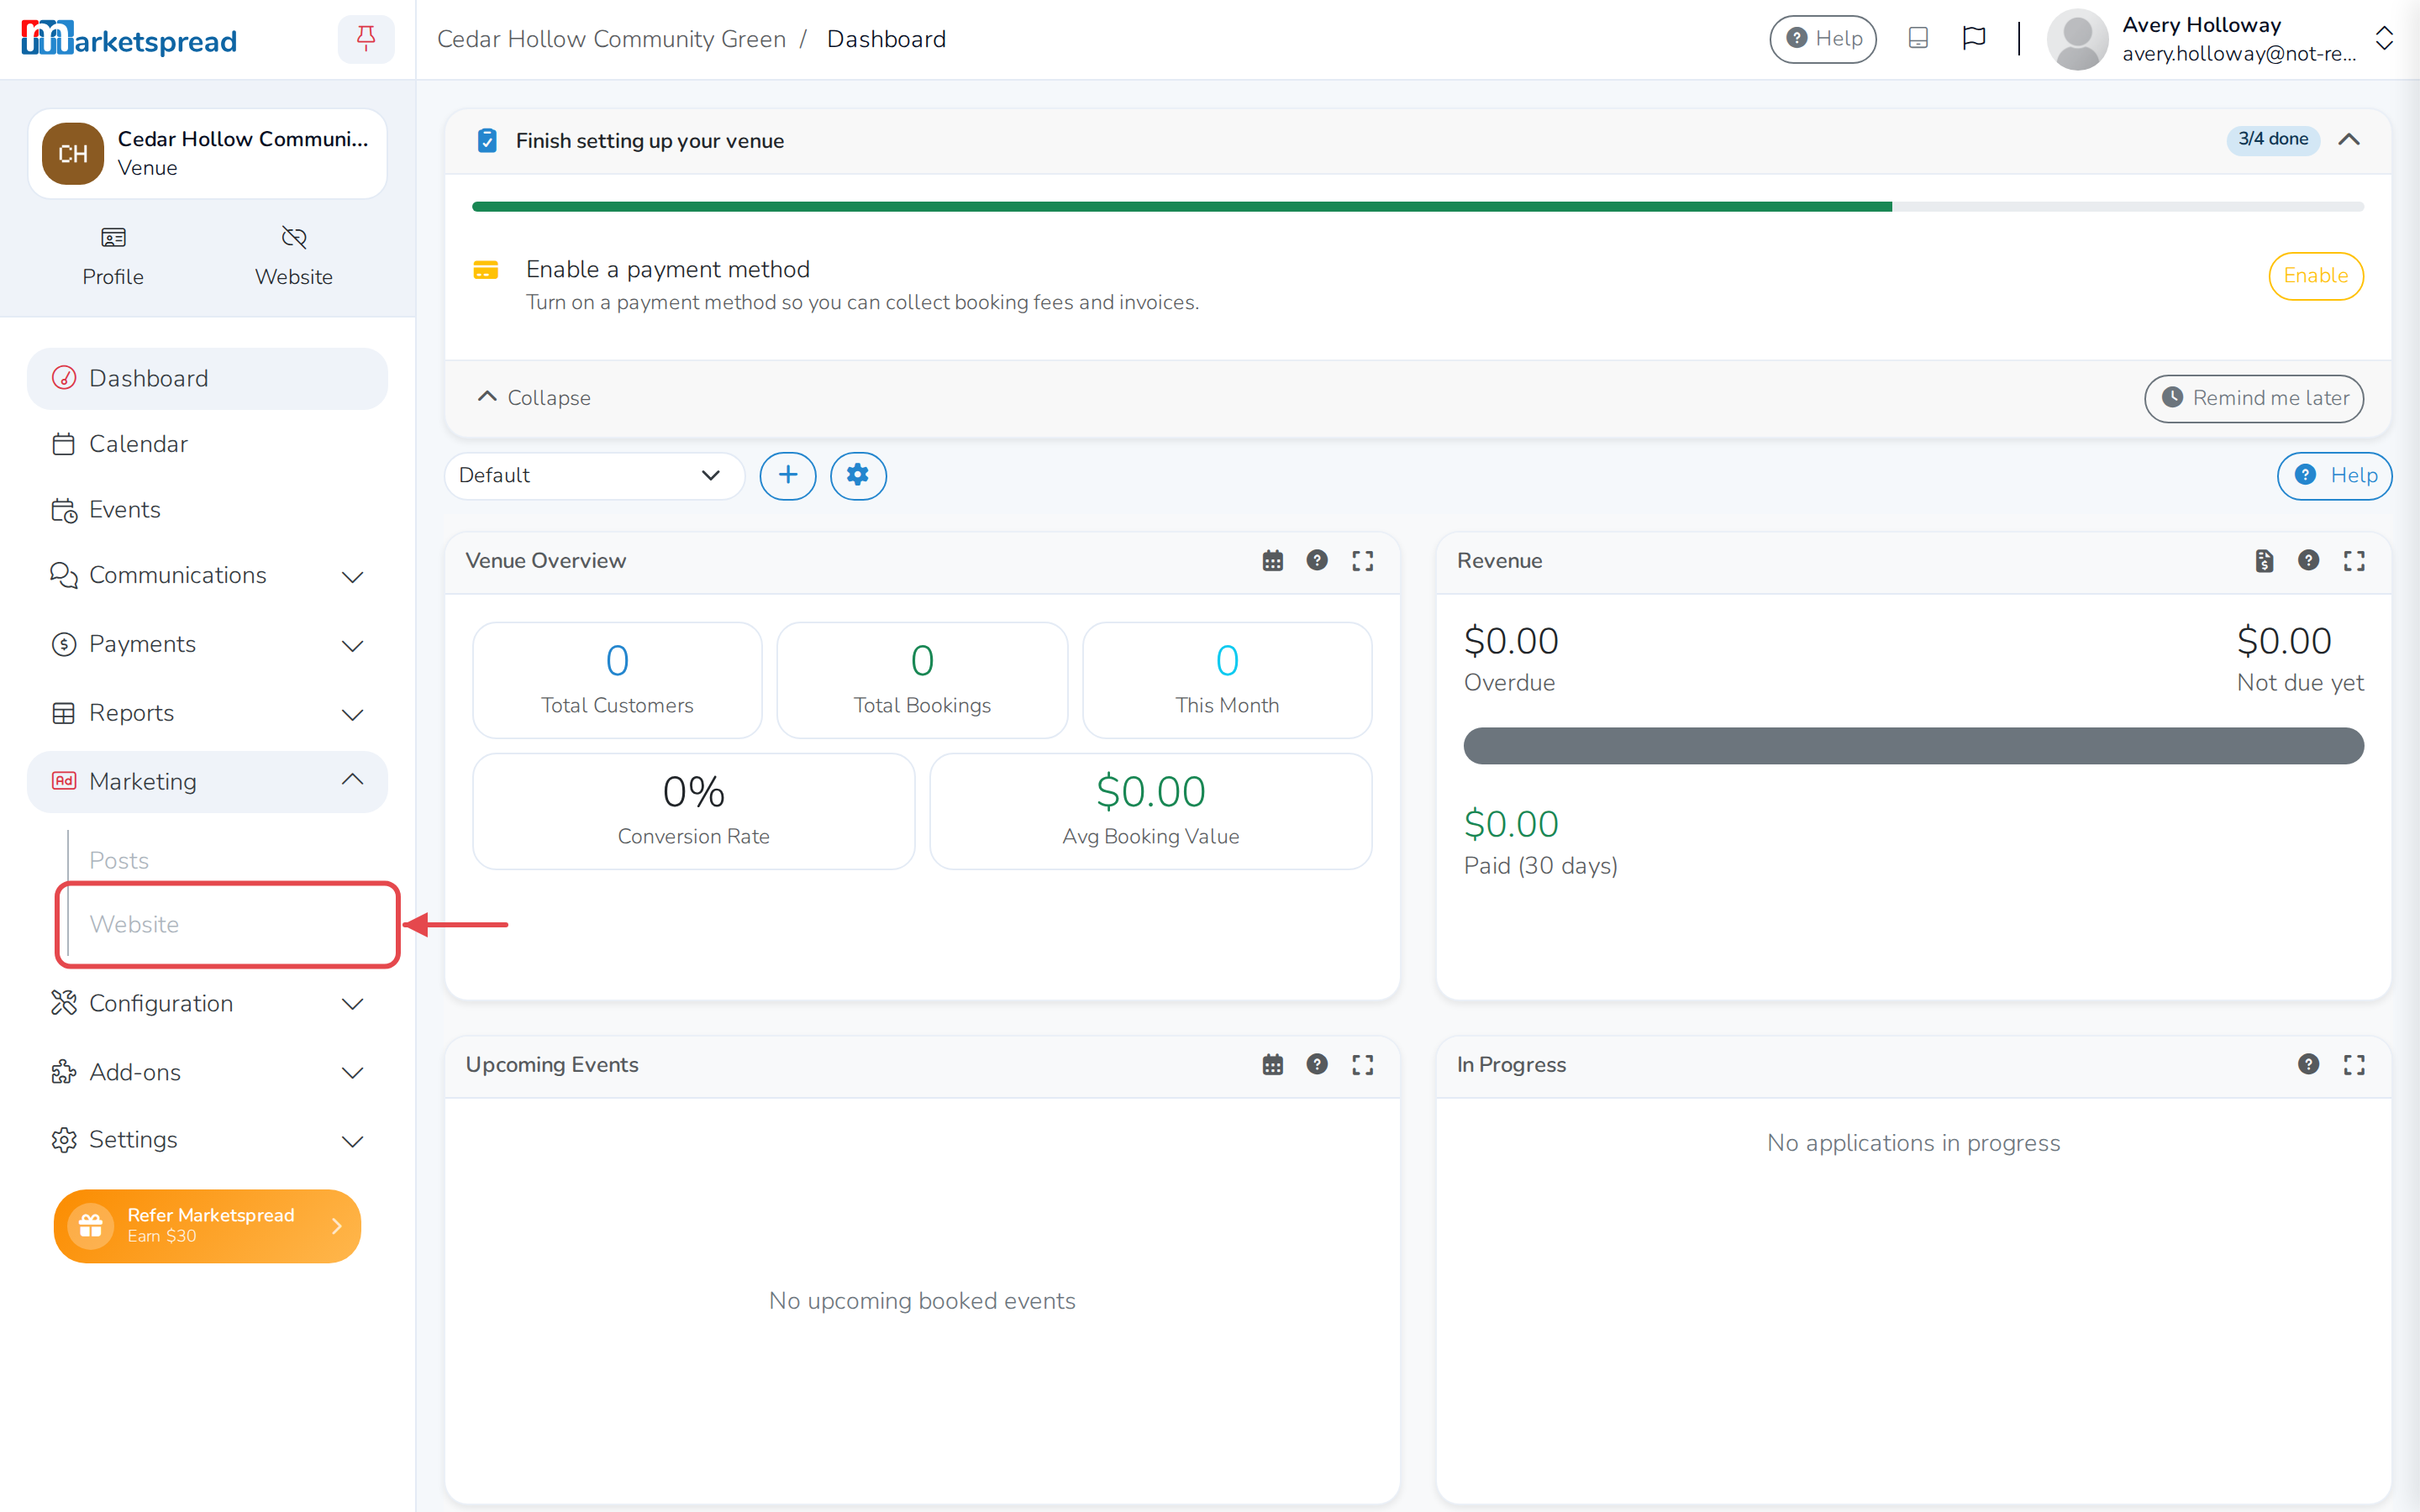Pin the sidebar with the pin icon
This screenshot has height=1512, width=2420.
[366, 39]
